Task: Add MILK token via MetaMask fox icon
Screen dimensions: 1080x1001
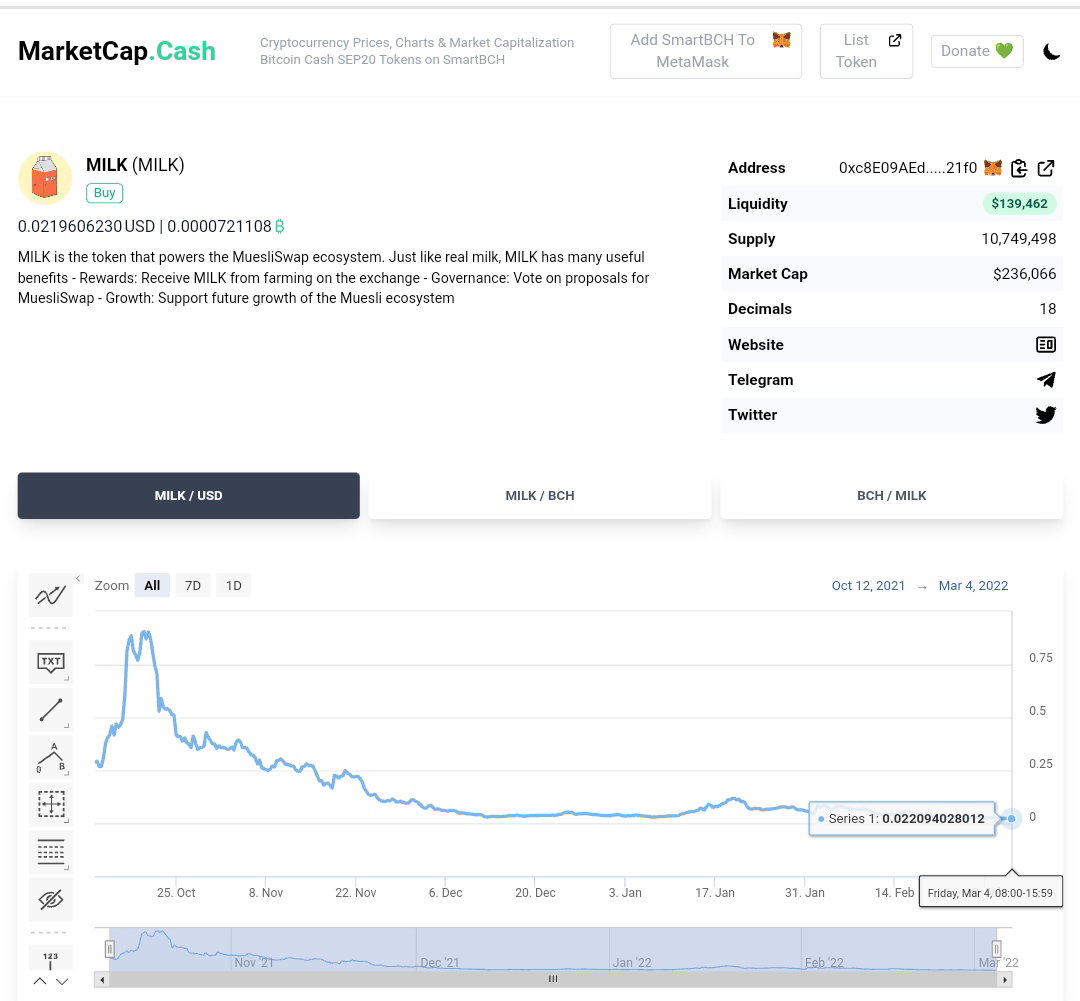Action: tap(993, 167)
